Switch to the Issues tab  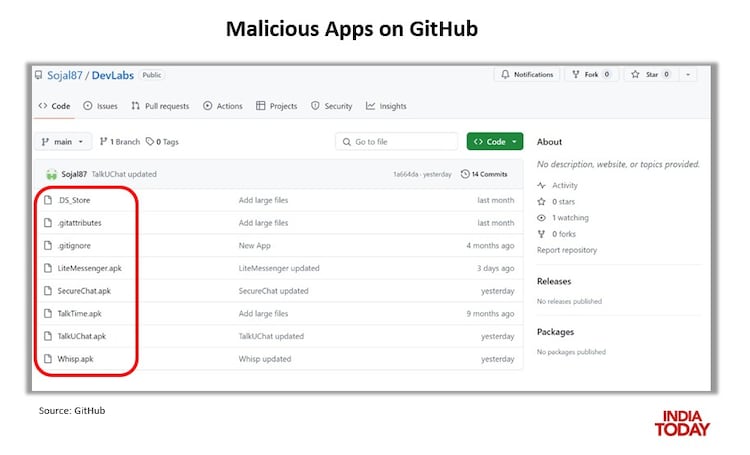pos(101,106)
